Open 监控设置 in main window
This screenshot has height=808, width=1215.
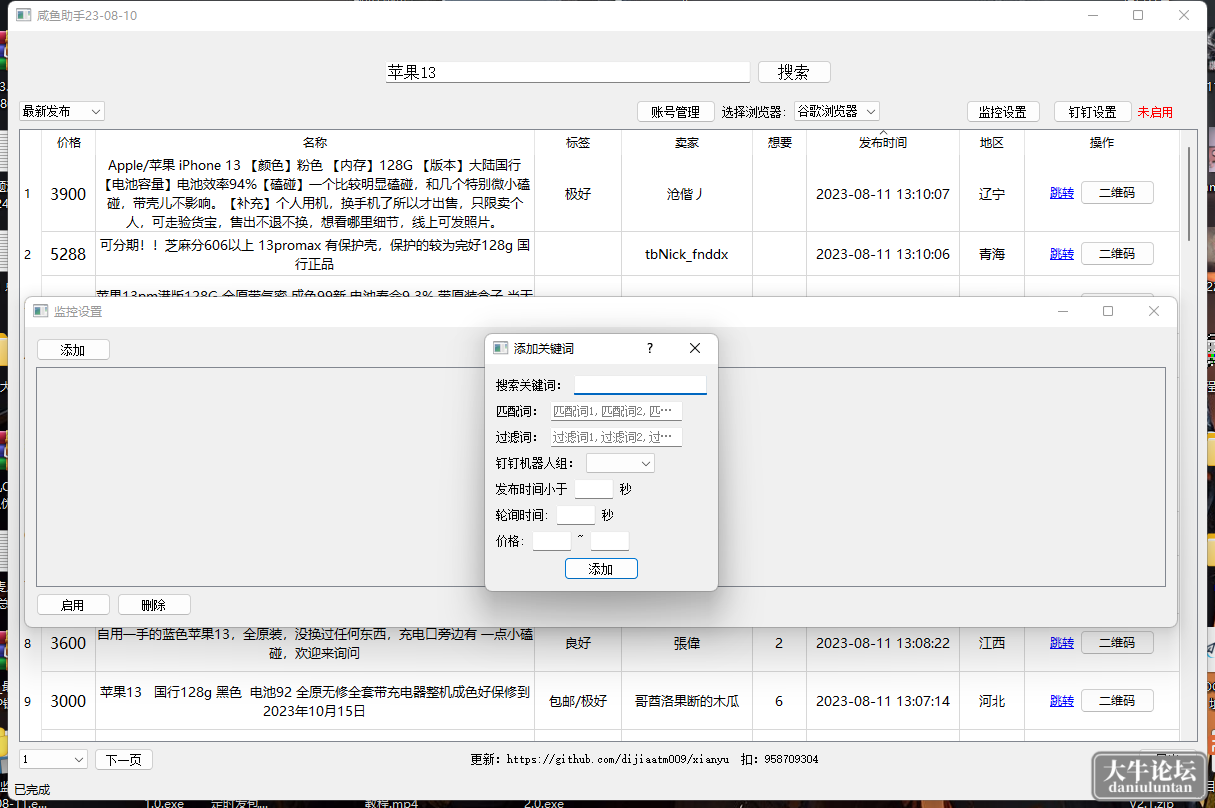click(x=1003, y=112)
